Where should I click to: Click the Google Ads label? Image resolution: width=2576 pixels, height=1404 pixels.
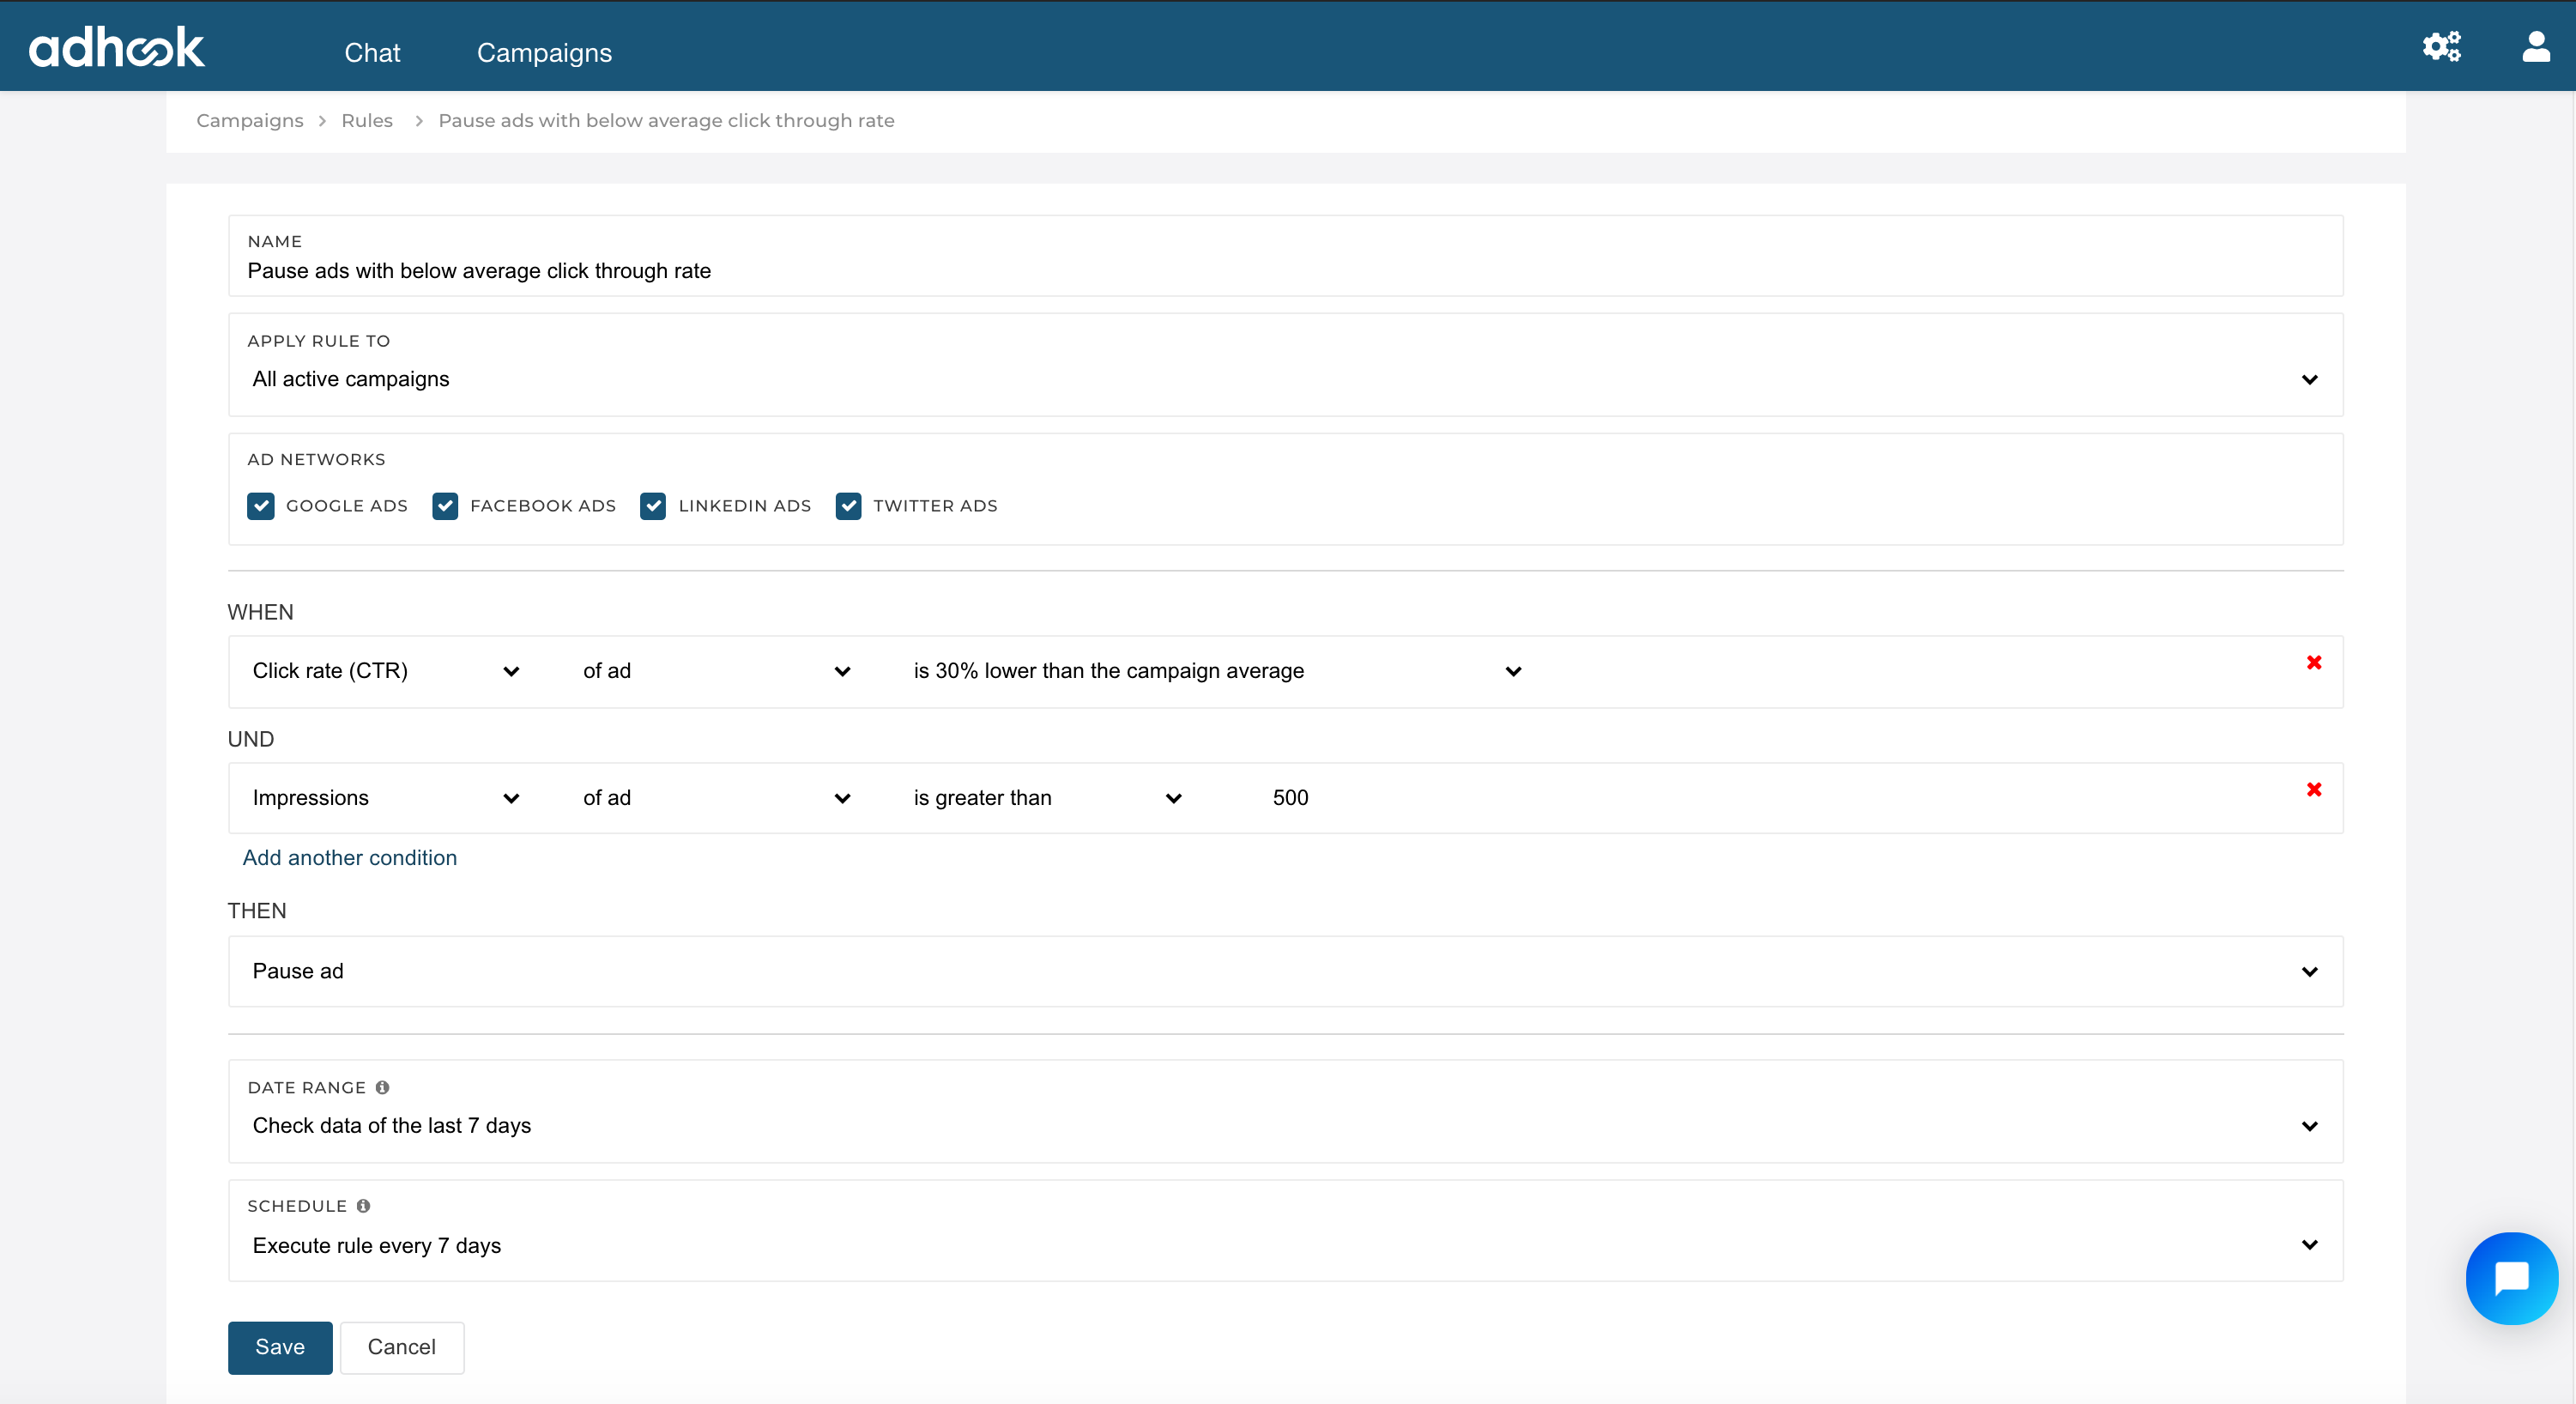pyautogui.click(x=347, y=506)
